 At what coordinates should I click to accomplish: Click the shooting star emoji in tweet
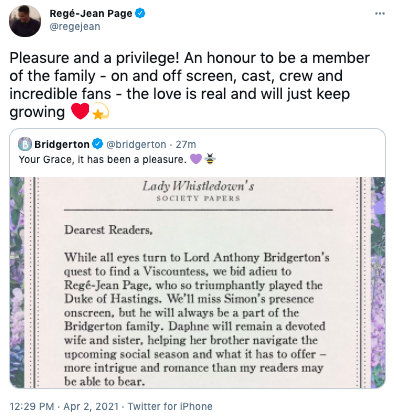pos(100,111)
